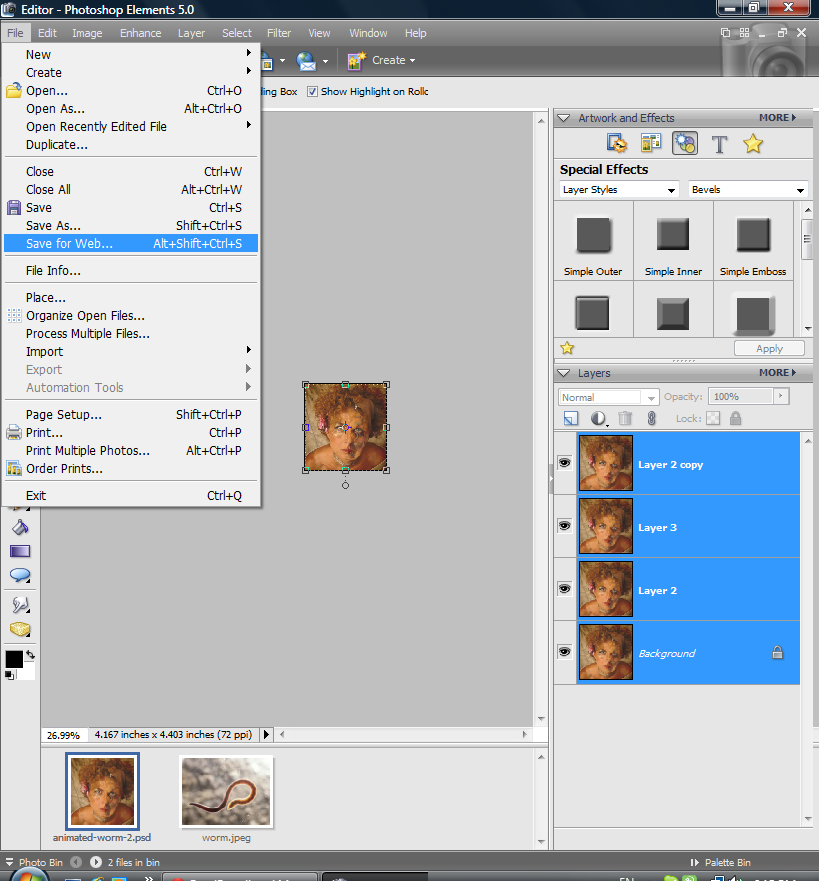Go to previous file in Photo Bin
The width and height of the screenshot is (819, 881).
coord(76,862)
